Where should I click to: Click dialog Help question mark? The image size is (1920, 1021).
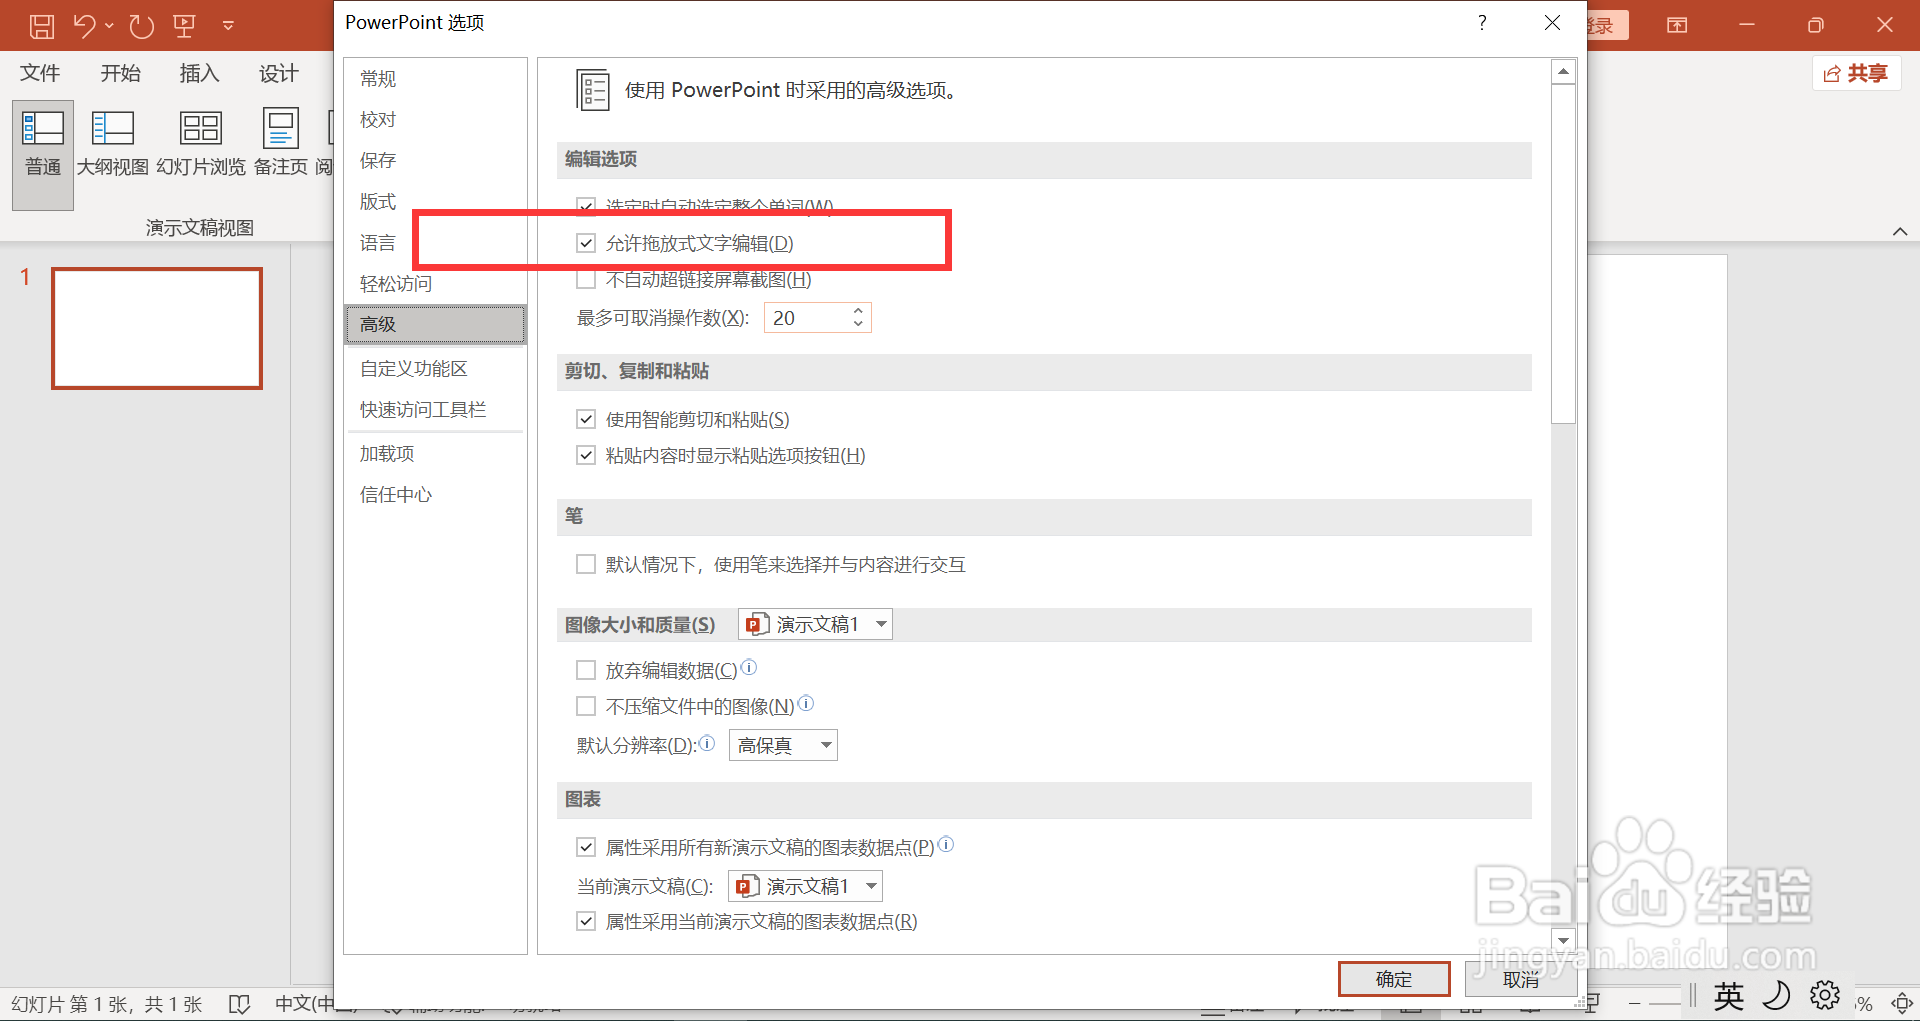(x=1482, y=22)
